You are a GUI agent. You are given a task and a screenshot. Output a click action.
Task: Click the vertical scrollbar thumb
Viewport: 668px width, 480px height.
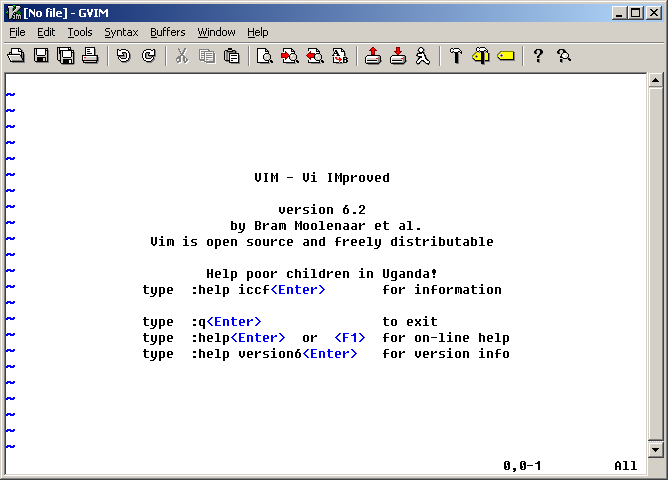click(655, 264)
